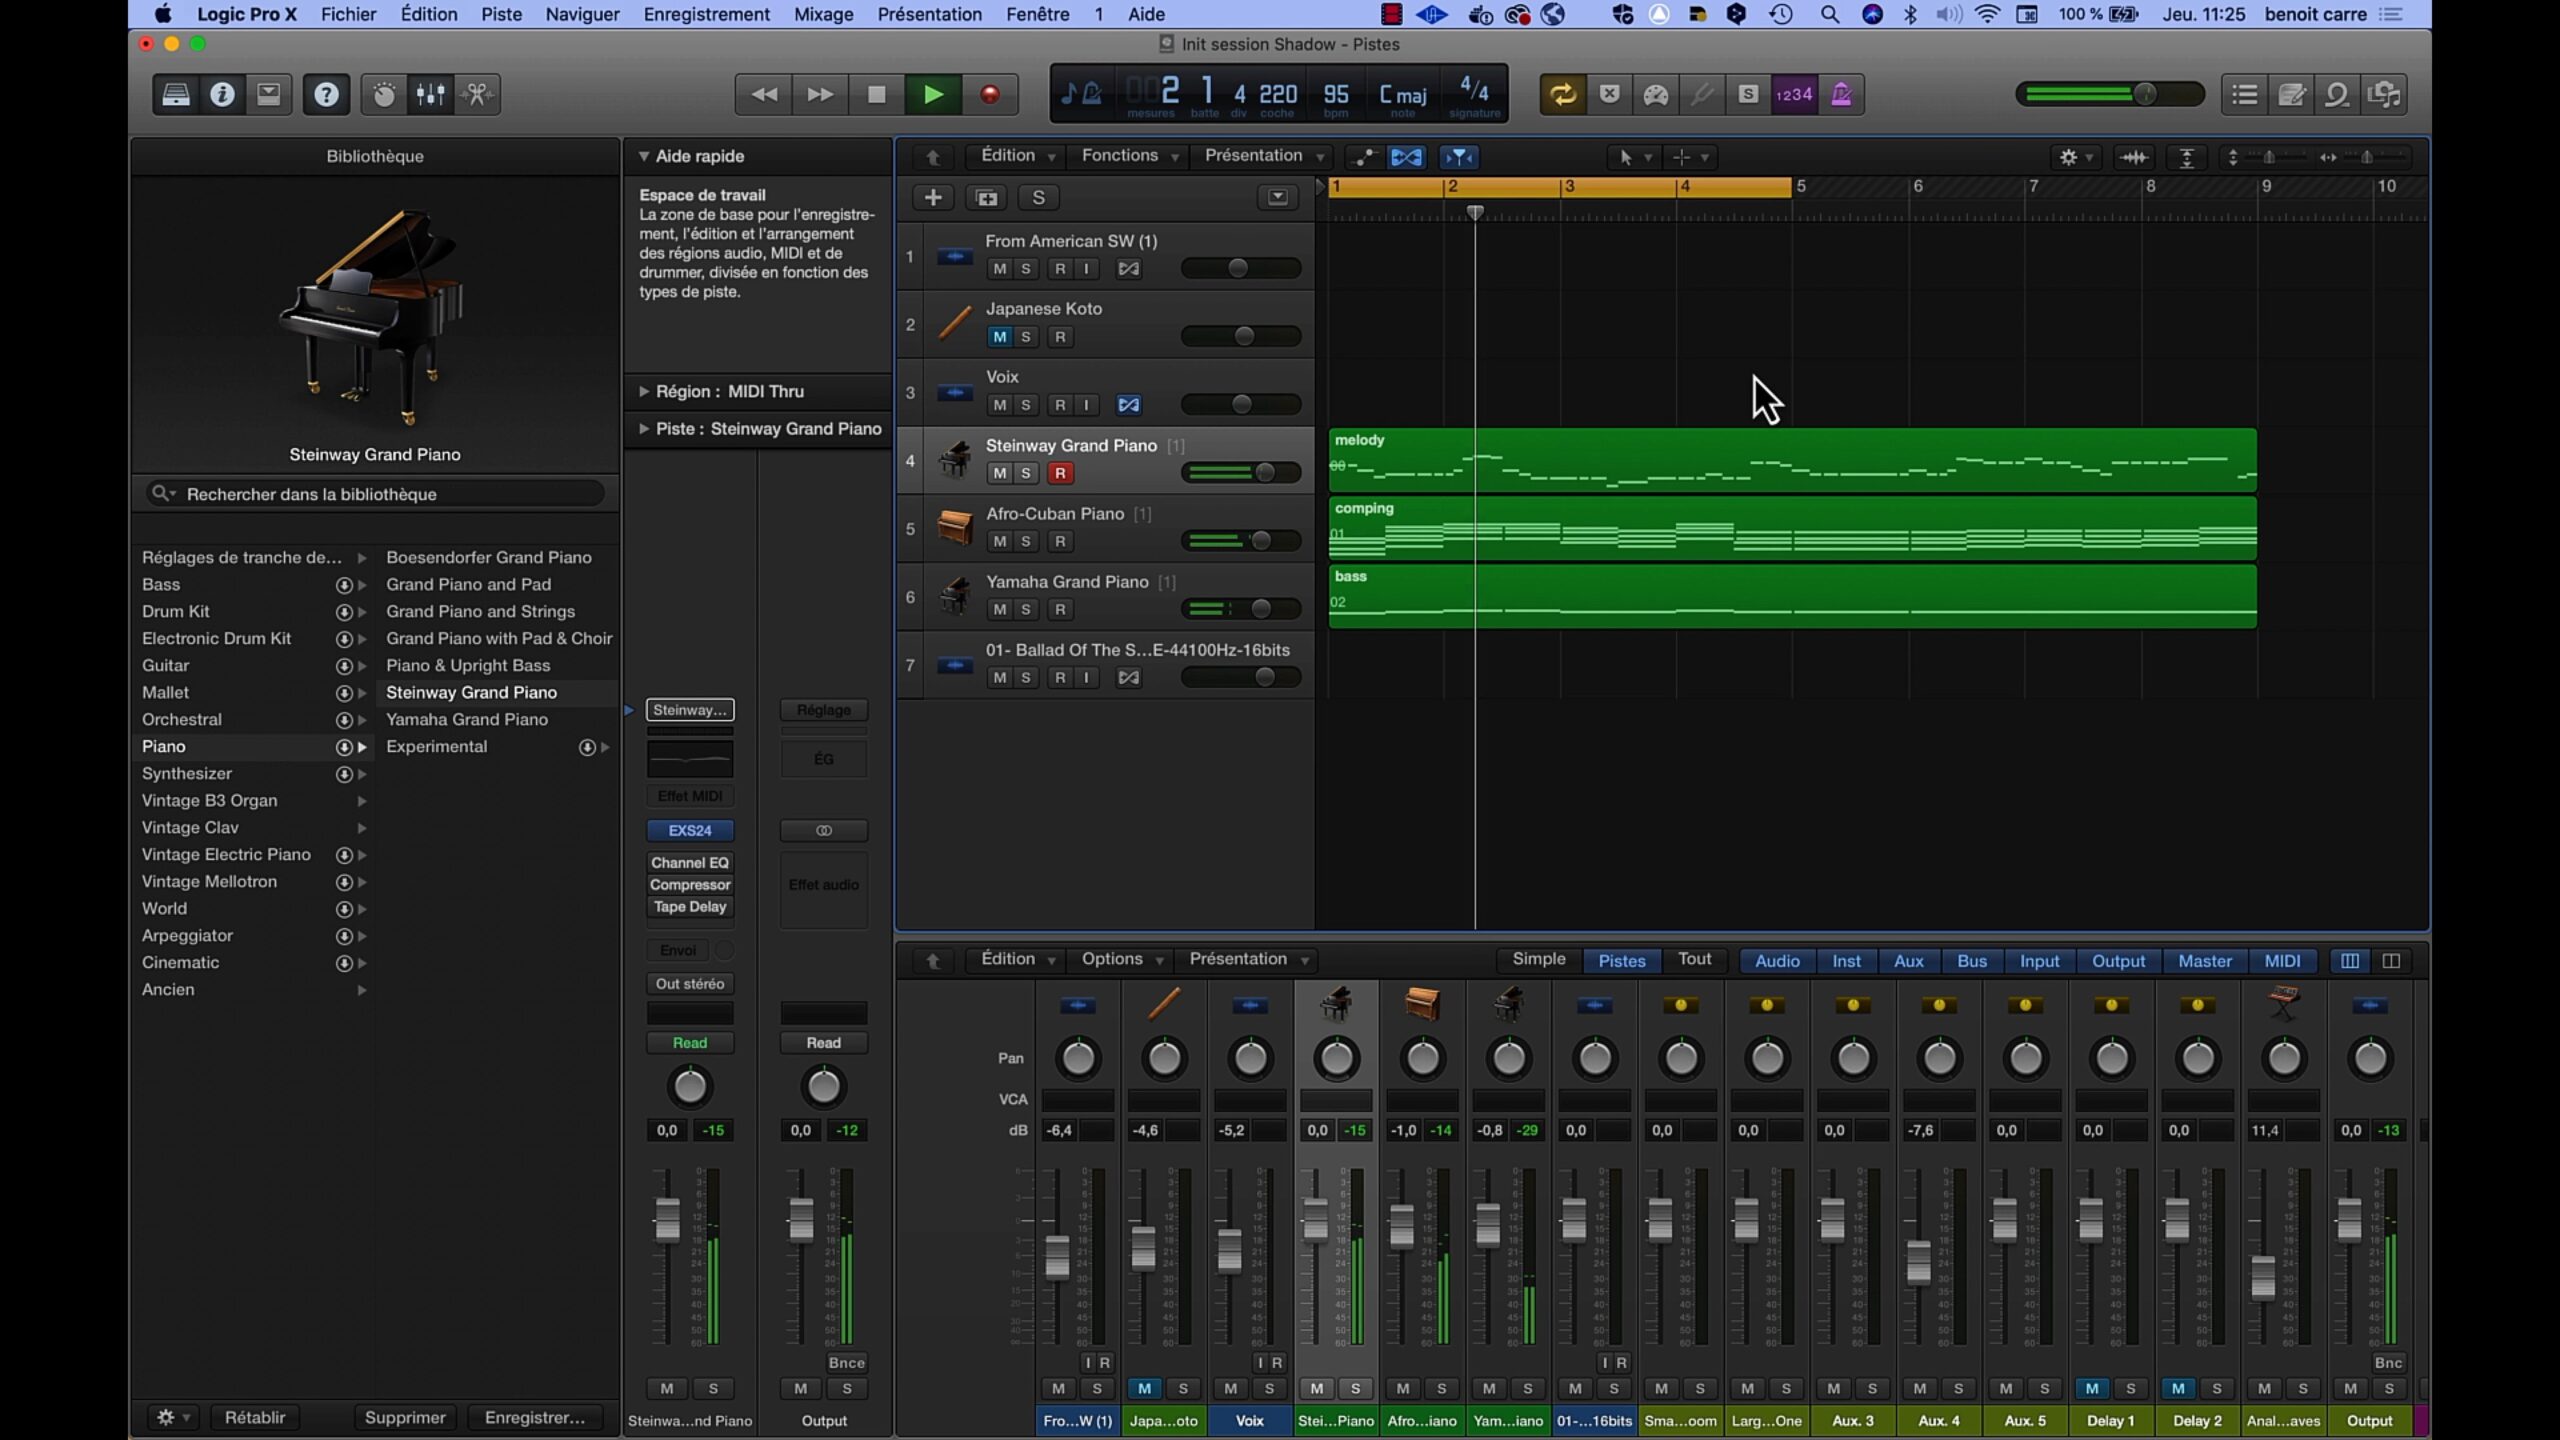The image size is (2560, 1440).
Task: Click the green Read automation button
Action: (x=690, y=1042)
